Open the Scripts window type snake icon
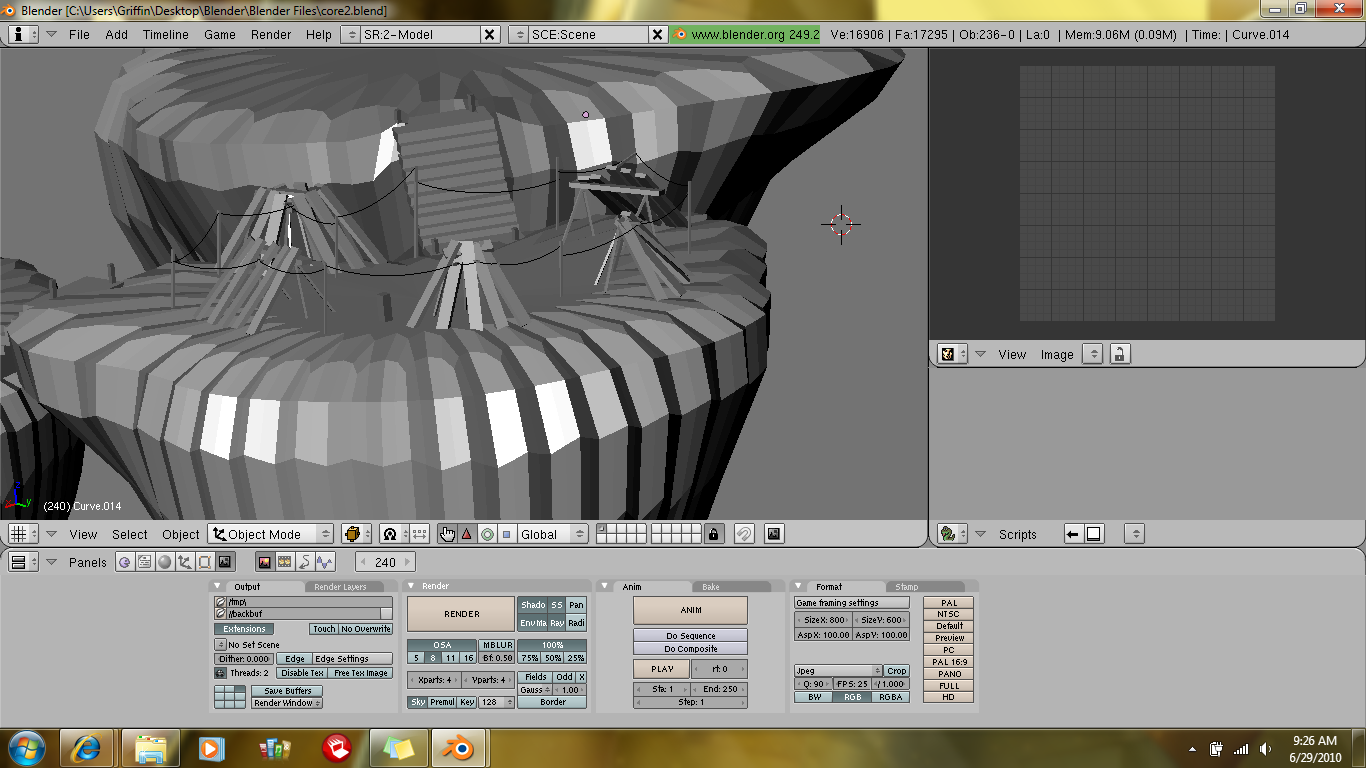Viewport: 1366px width, 768px height. (x=953, y=534)
